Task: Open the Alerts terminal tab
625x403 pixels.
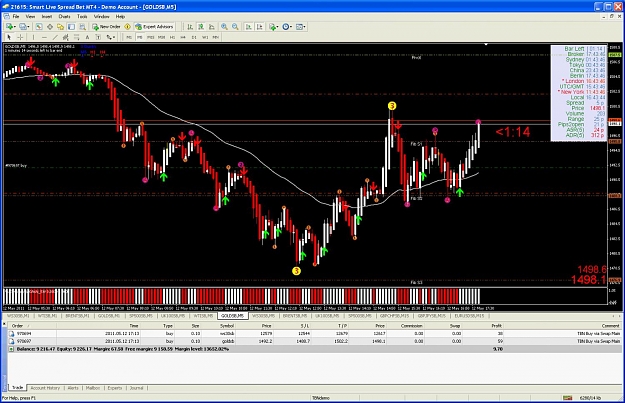Action: 73,388
